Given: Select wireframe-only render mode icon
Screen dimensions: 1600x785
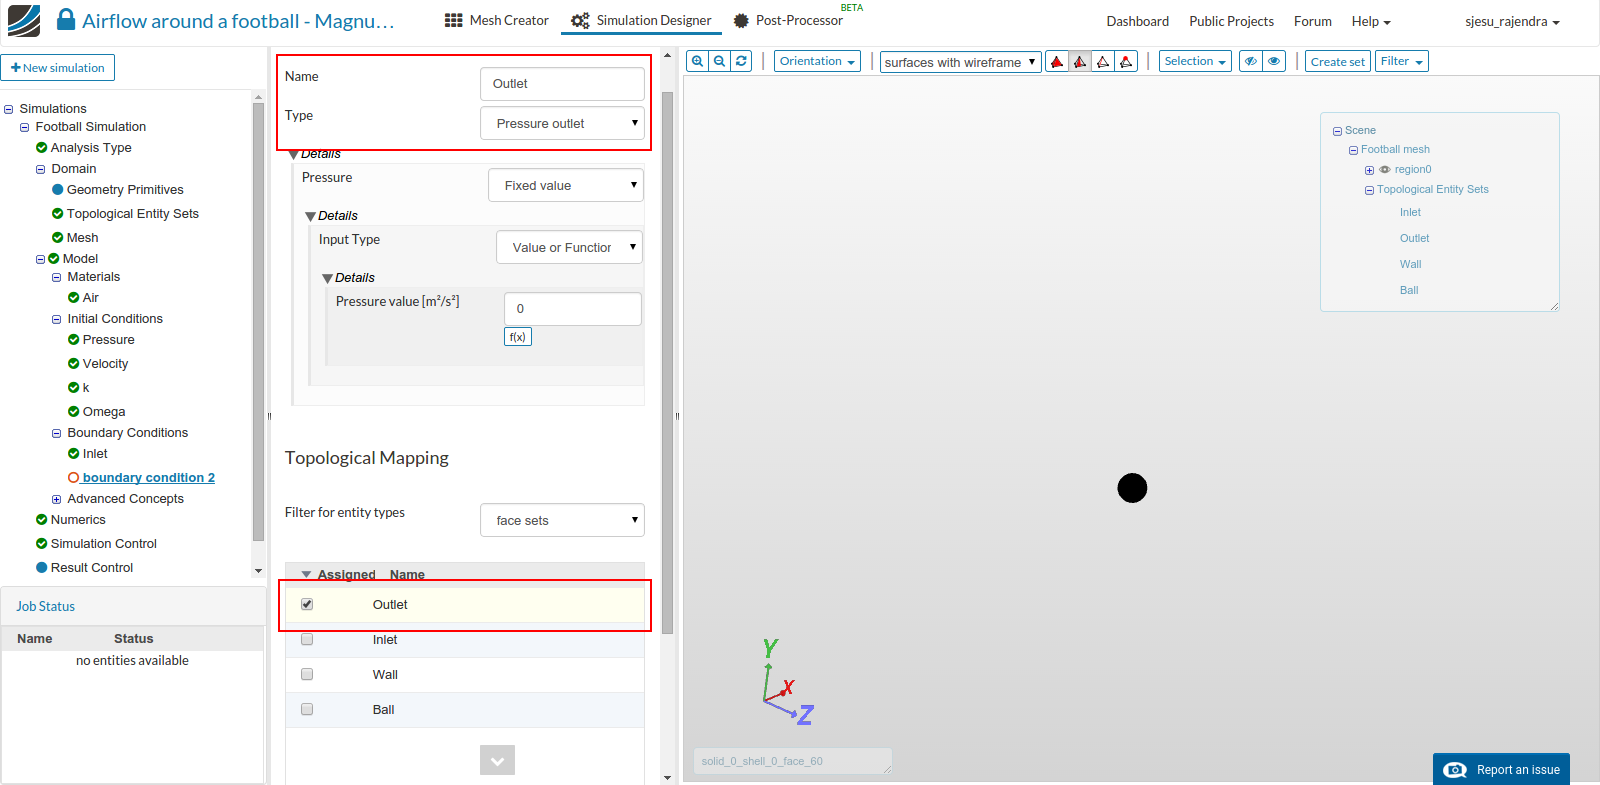Looking at the screenshot, I should tap(1103, 62).
